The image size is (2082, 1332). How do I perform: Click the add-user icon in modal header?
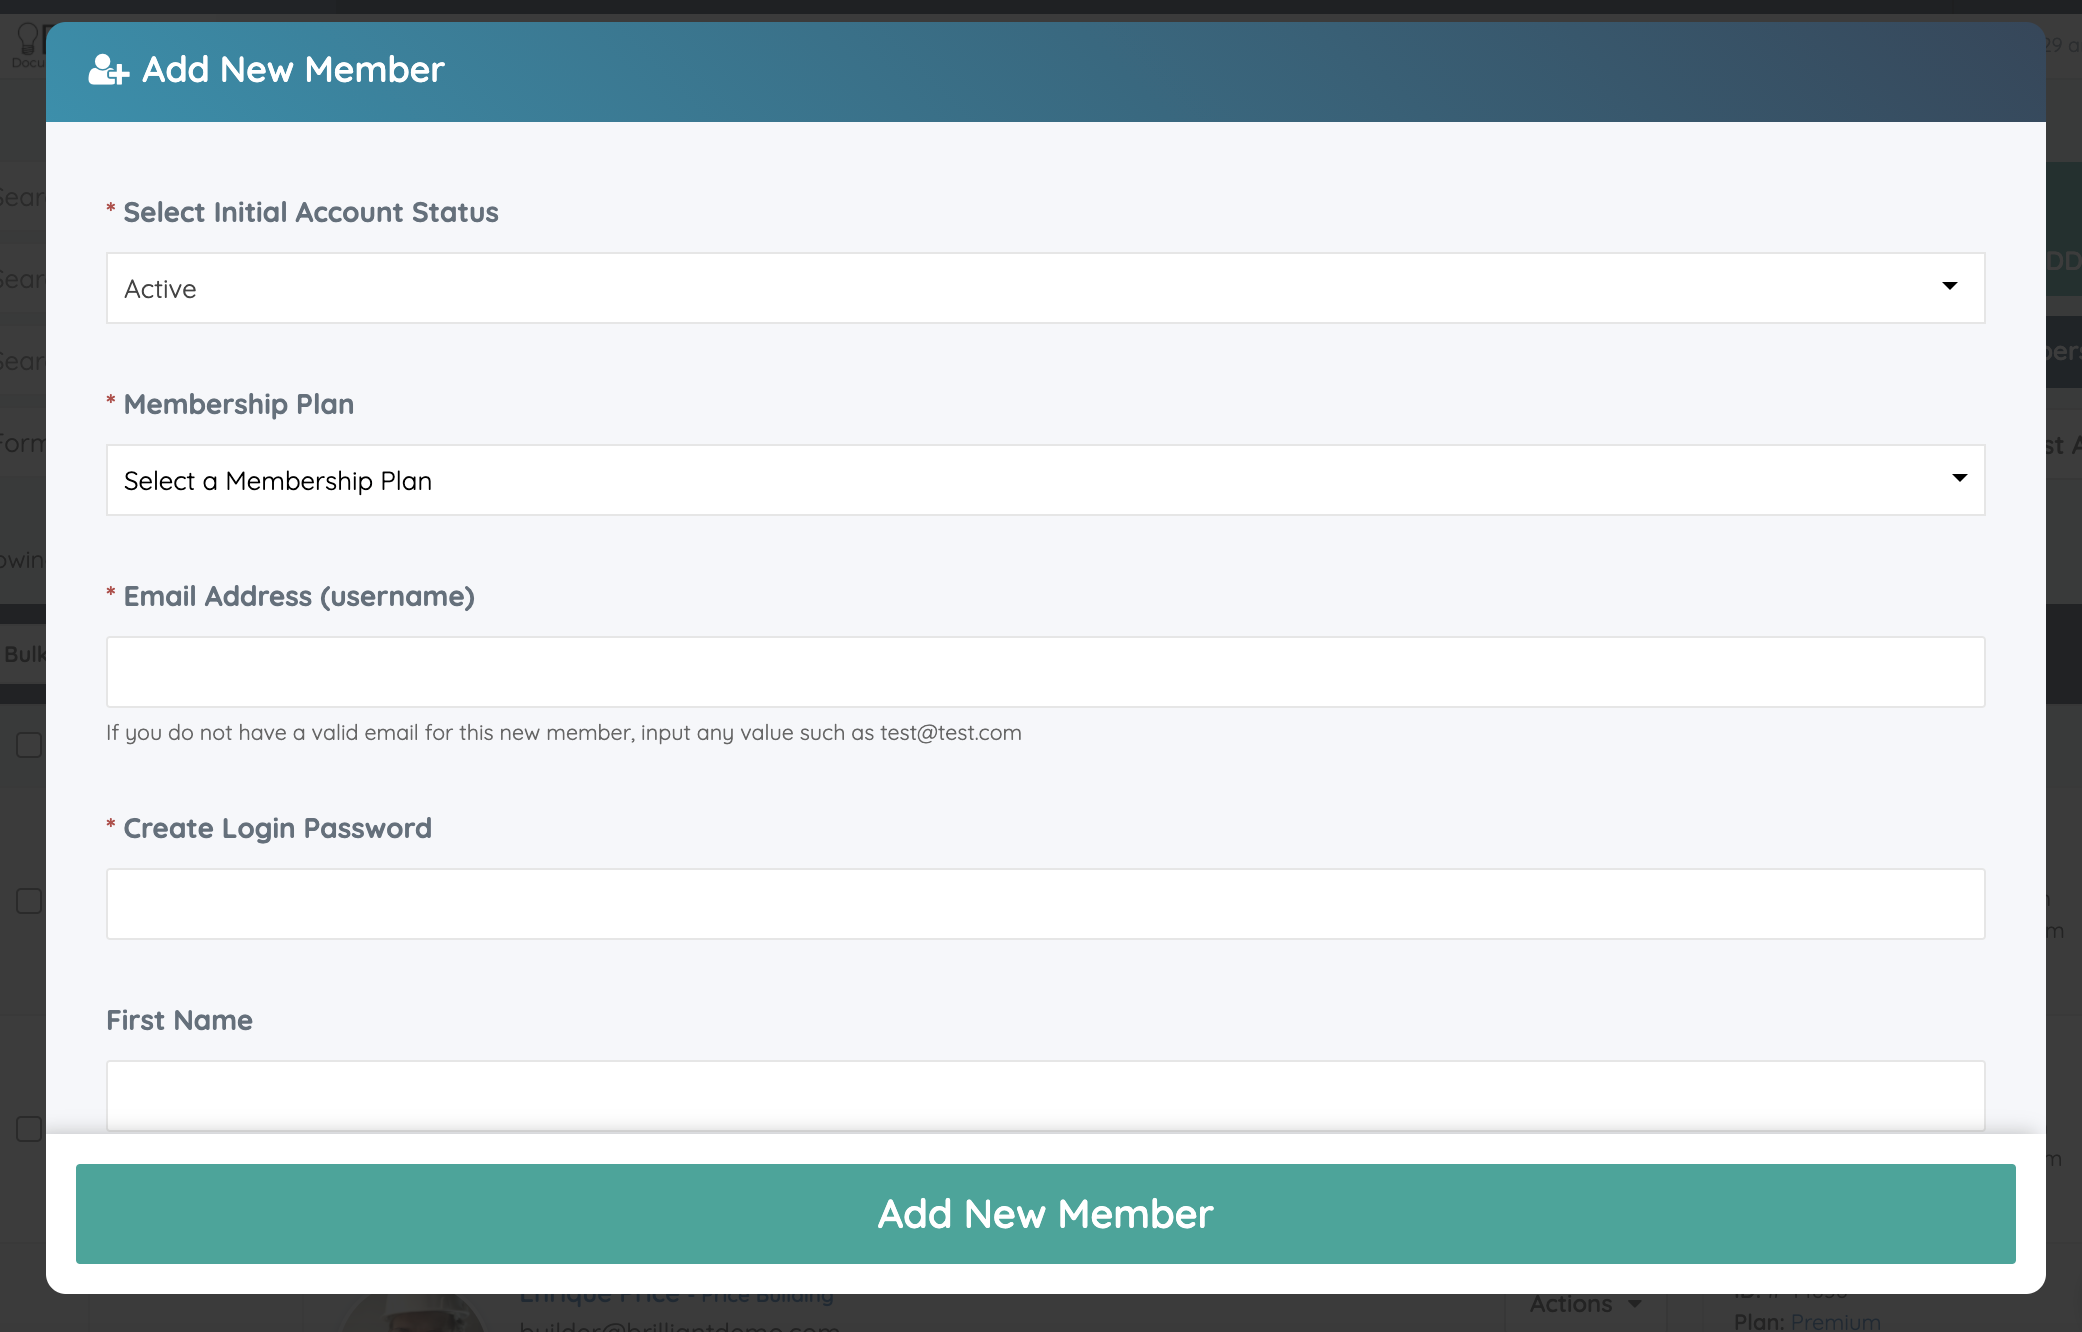[x=108, y=70]
